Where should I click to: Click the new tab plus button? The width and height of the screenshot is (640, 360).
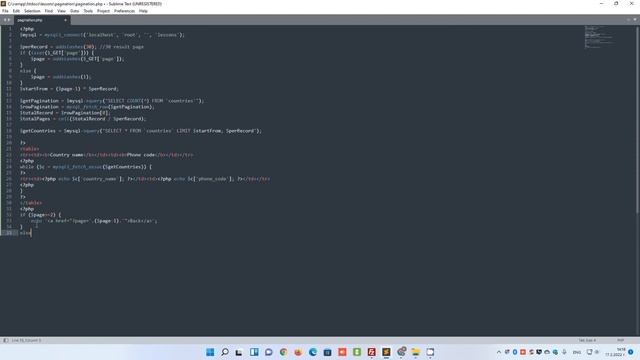[629, 20]
